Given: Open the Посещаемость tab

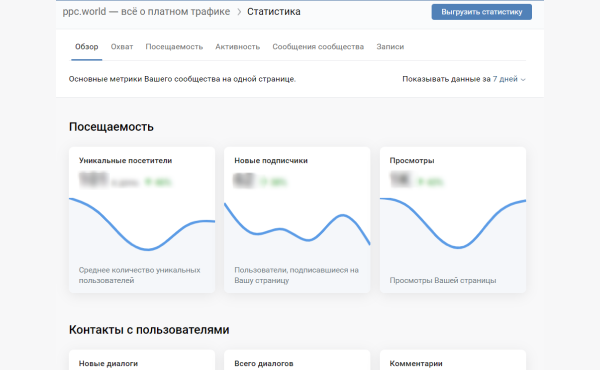Looking at the screenshot, I should [174, 47].
